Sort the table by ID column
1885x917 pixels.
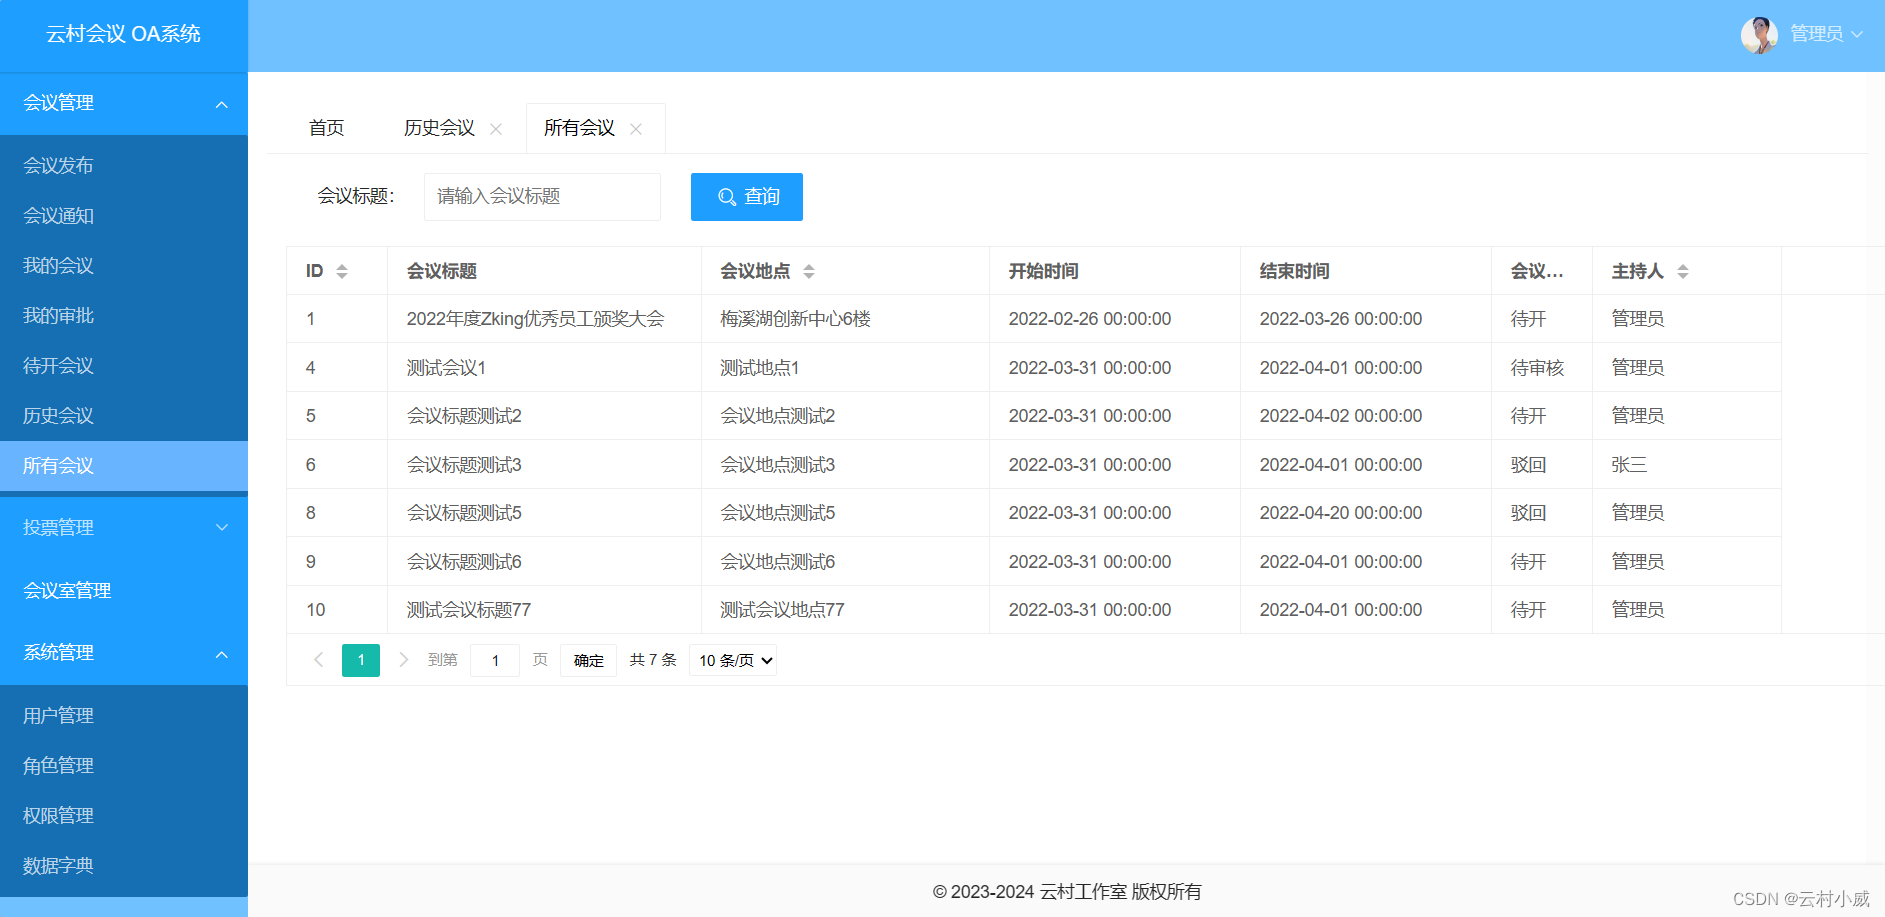[x=342, y=271]
